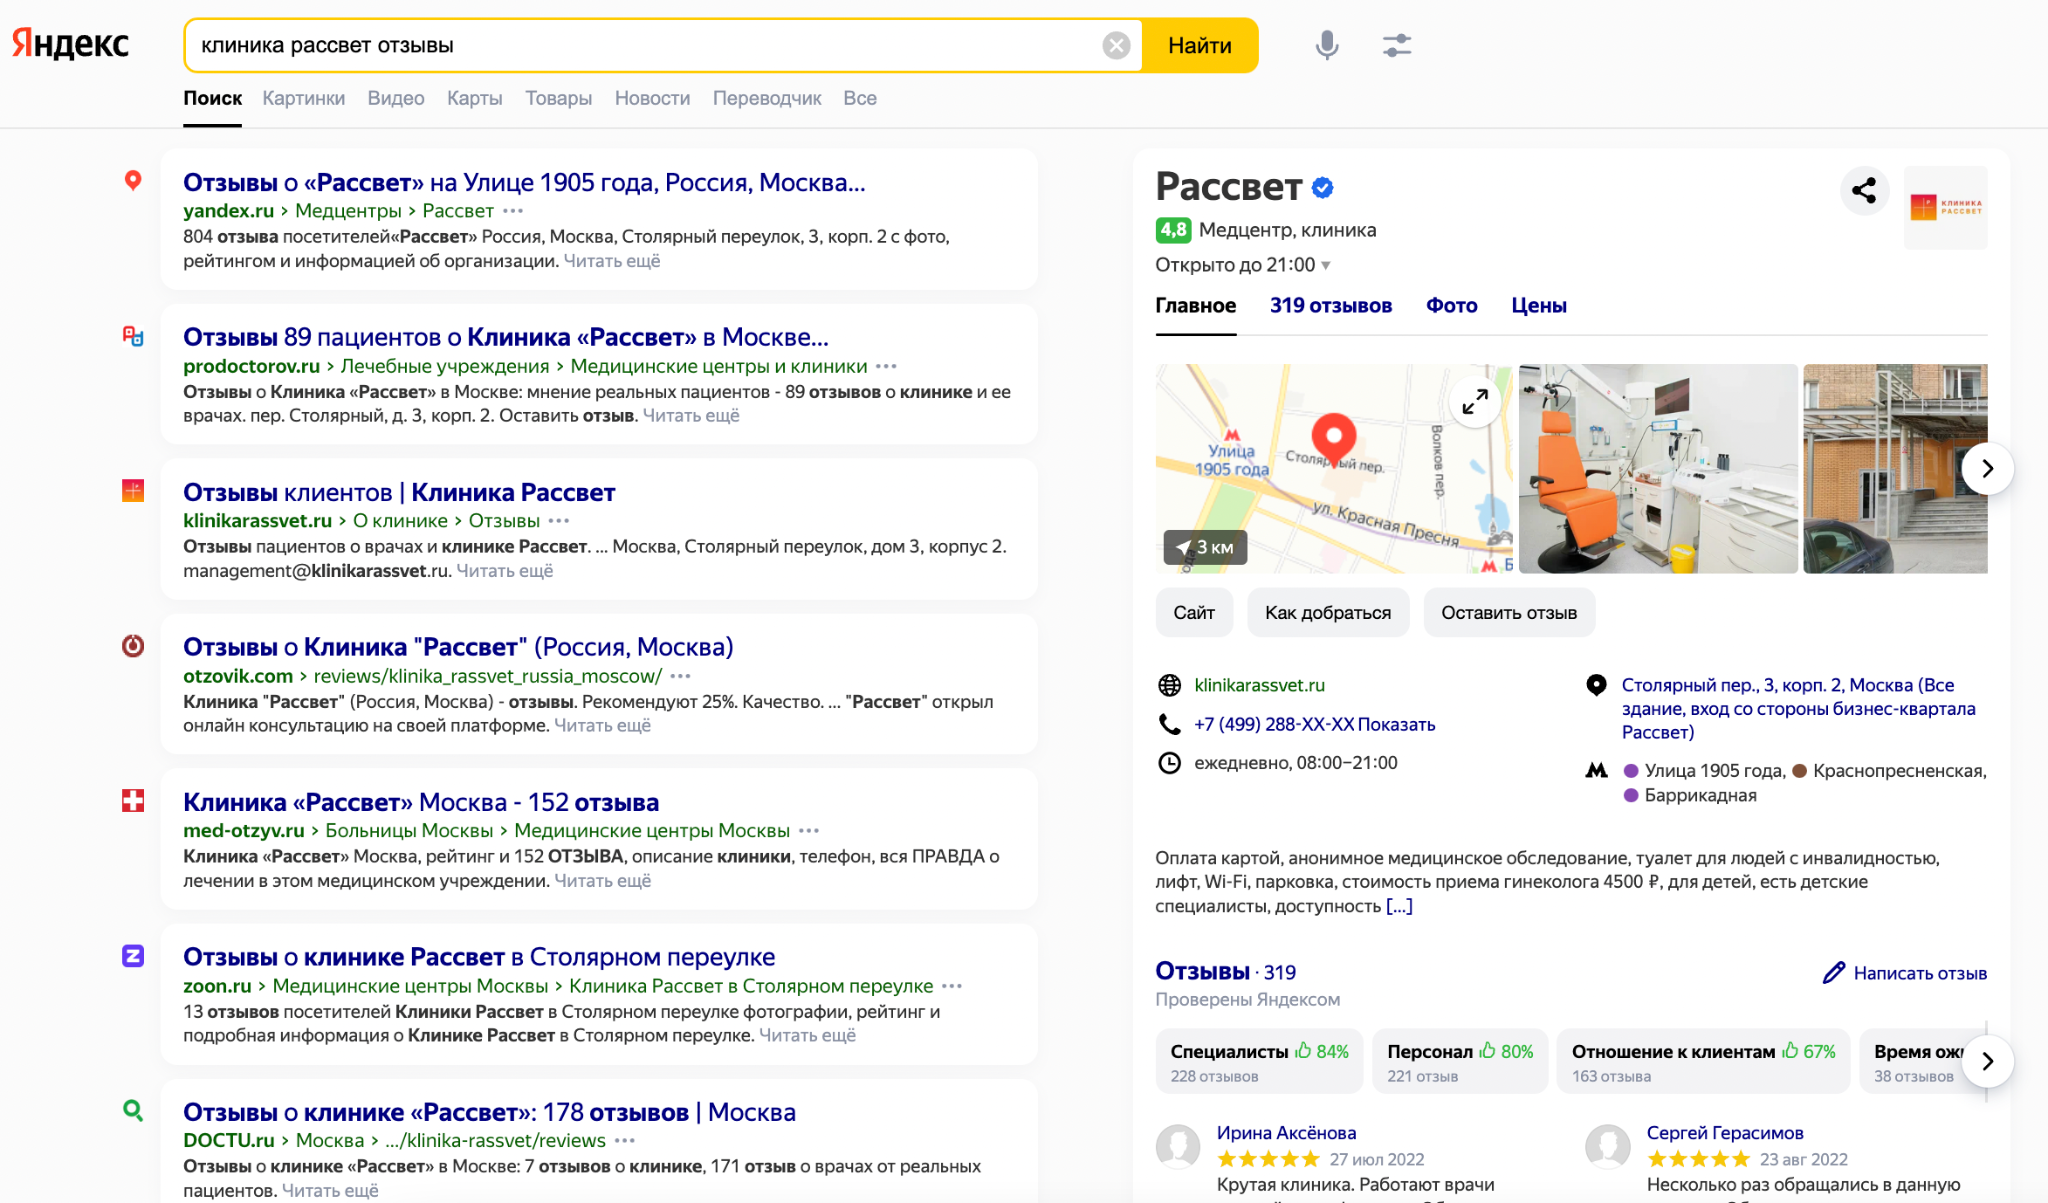2048x1203 pixels.
Task: Click the Как добраться button
Action: pyautogui.click(x=1327, y=613)
